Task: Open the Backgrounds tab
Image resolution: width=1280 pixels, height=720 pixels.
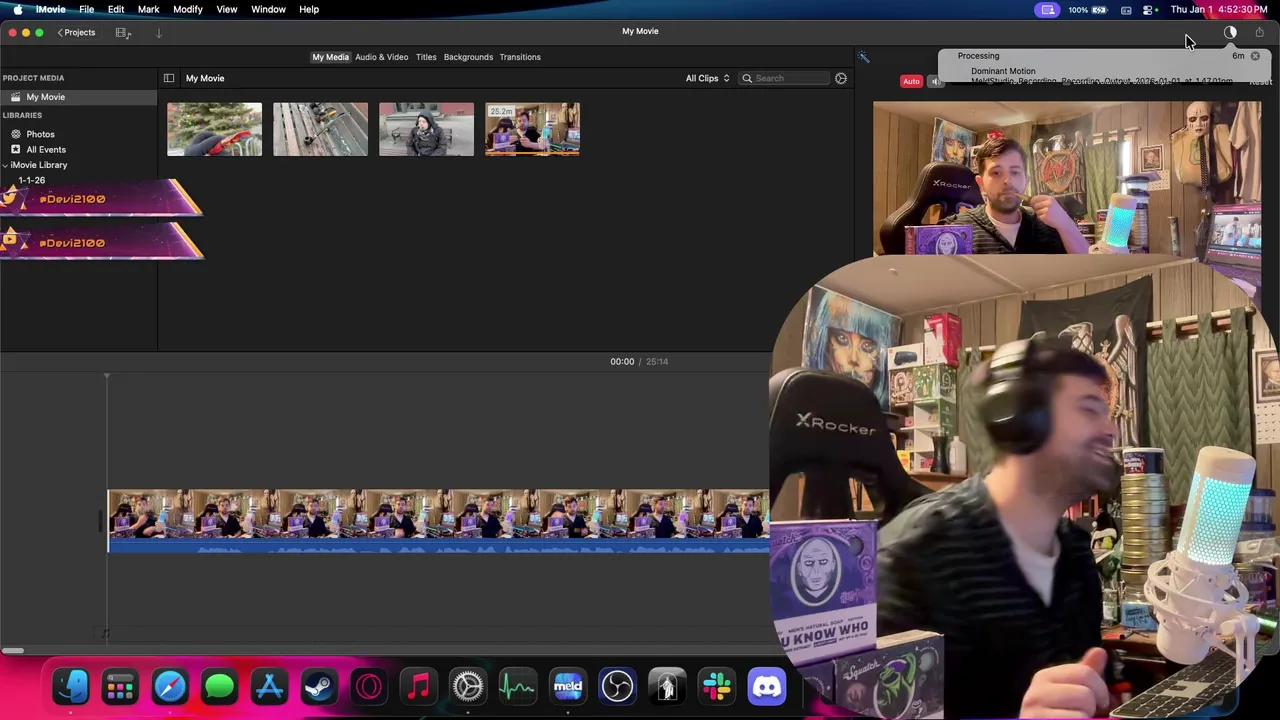Action: [x=468, y=57]
